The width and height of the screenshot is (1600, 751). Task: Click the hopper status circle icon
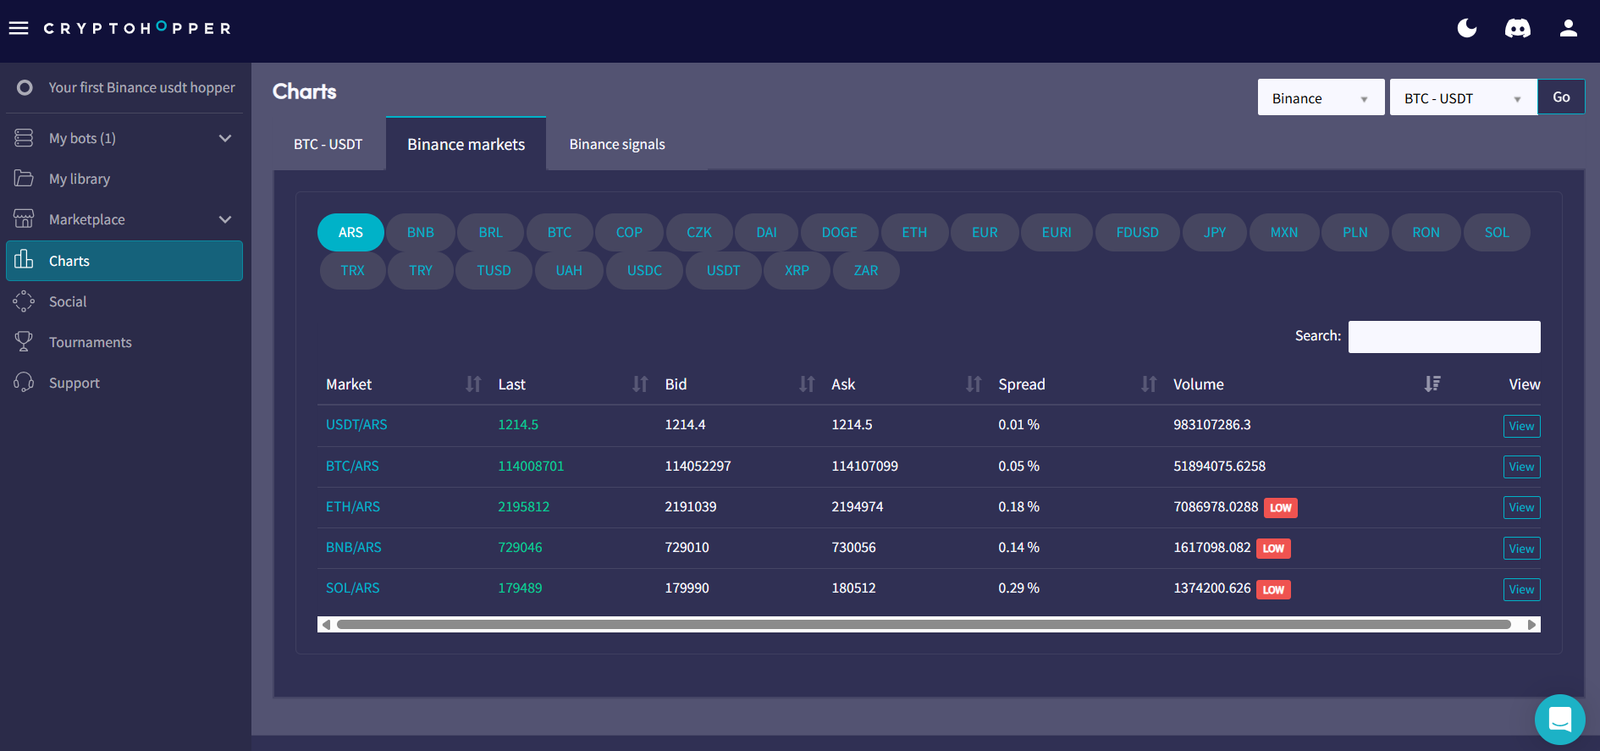tap(25, 88)
